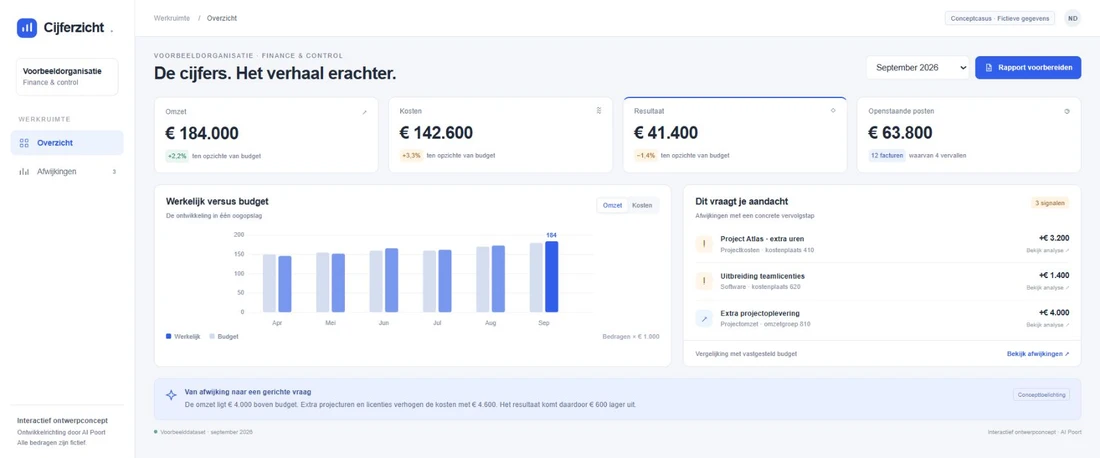
Task: Click the icon on Kosten card
Action: pyautogui.click(x=598, y=110)
